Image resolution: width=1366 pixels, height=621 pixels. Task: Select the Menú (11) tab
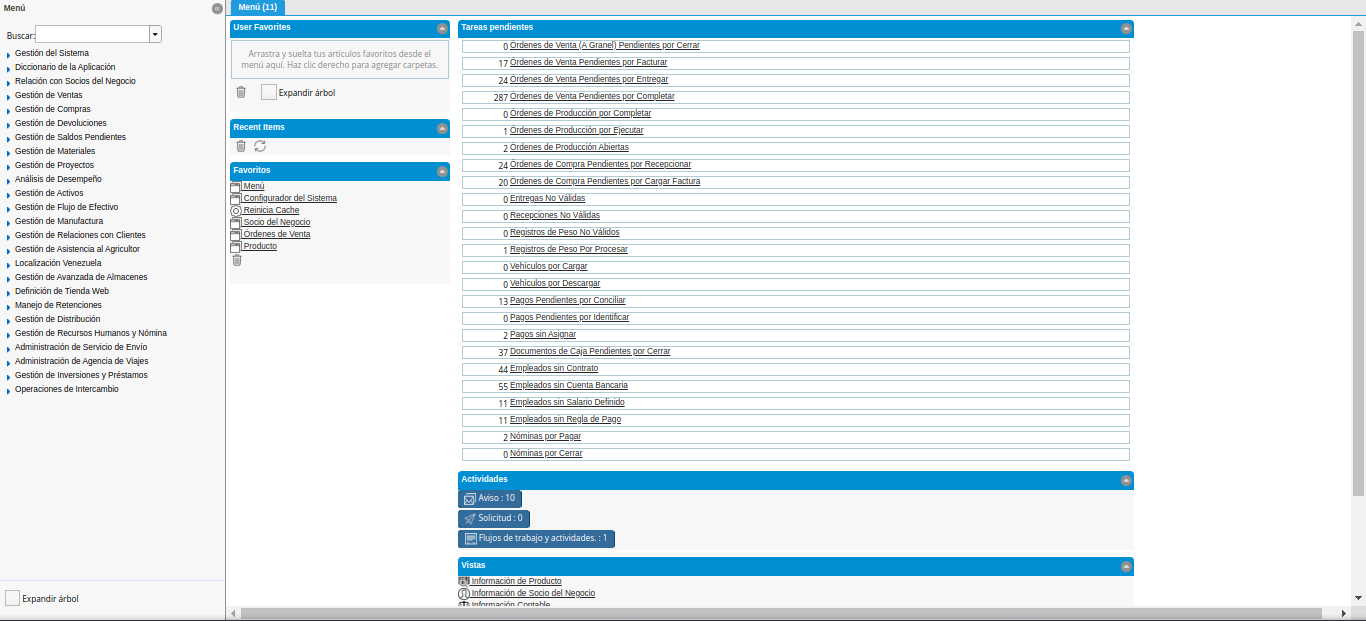click(258, 7)
